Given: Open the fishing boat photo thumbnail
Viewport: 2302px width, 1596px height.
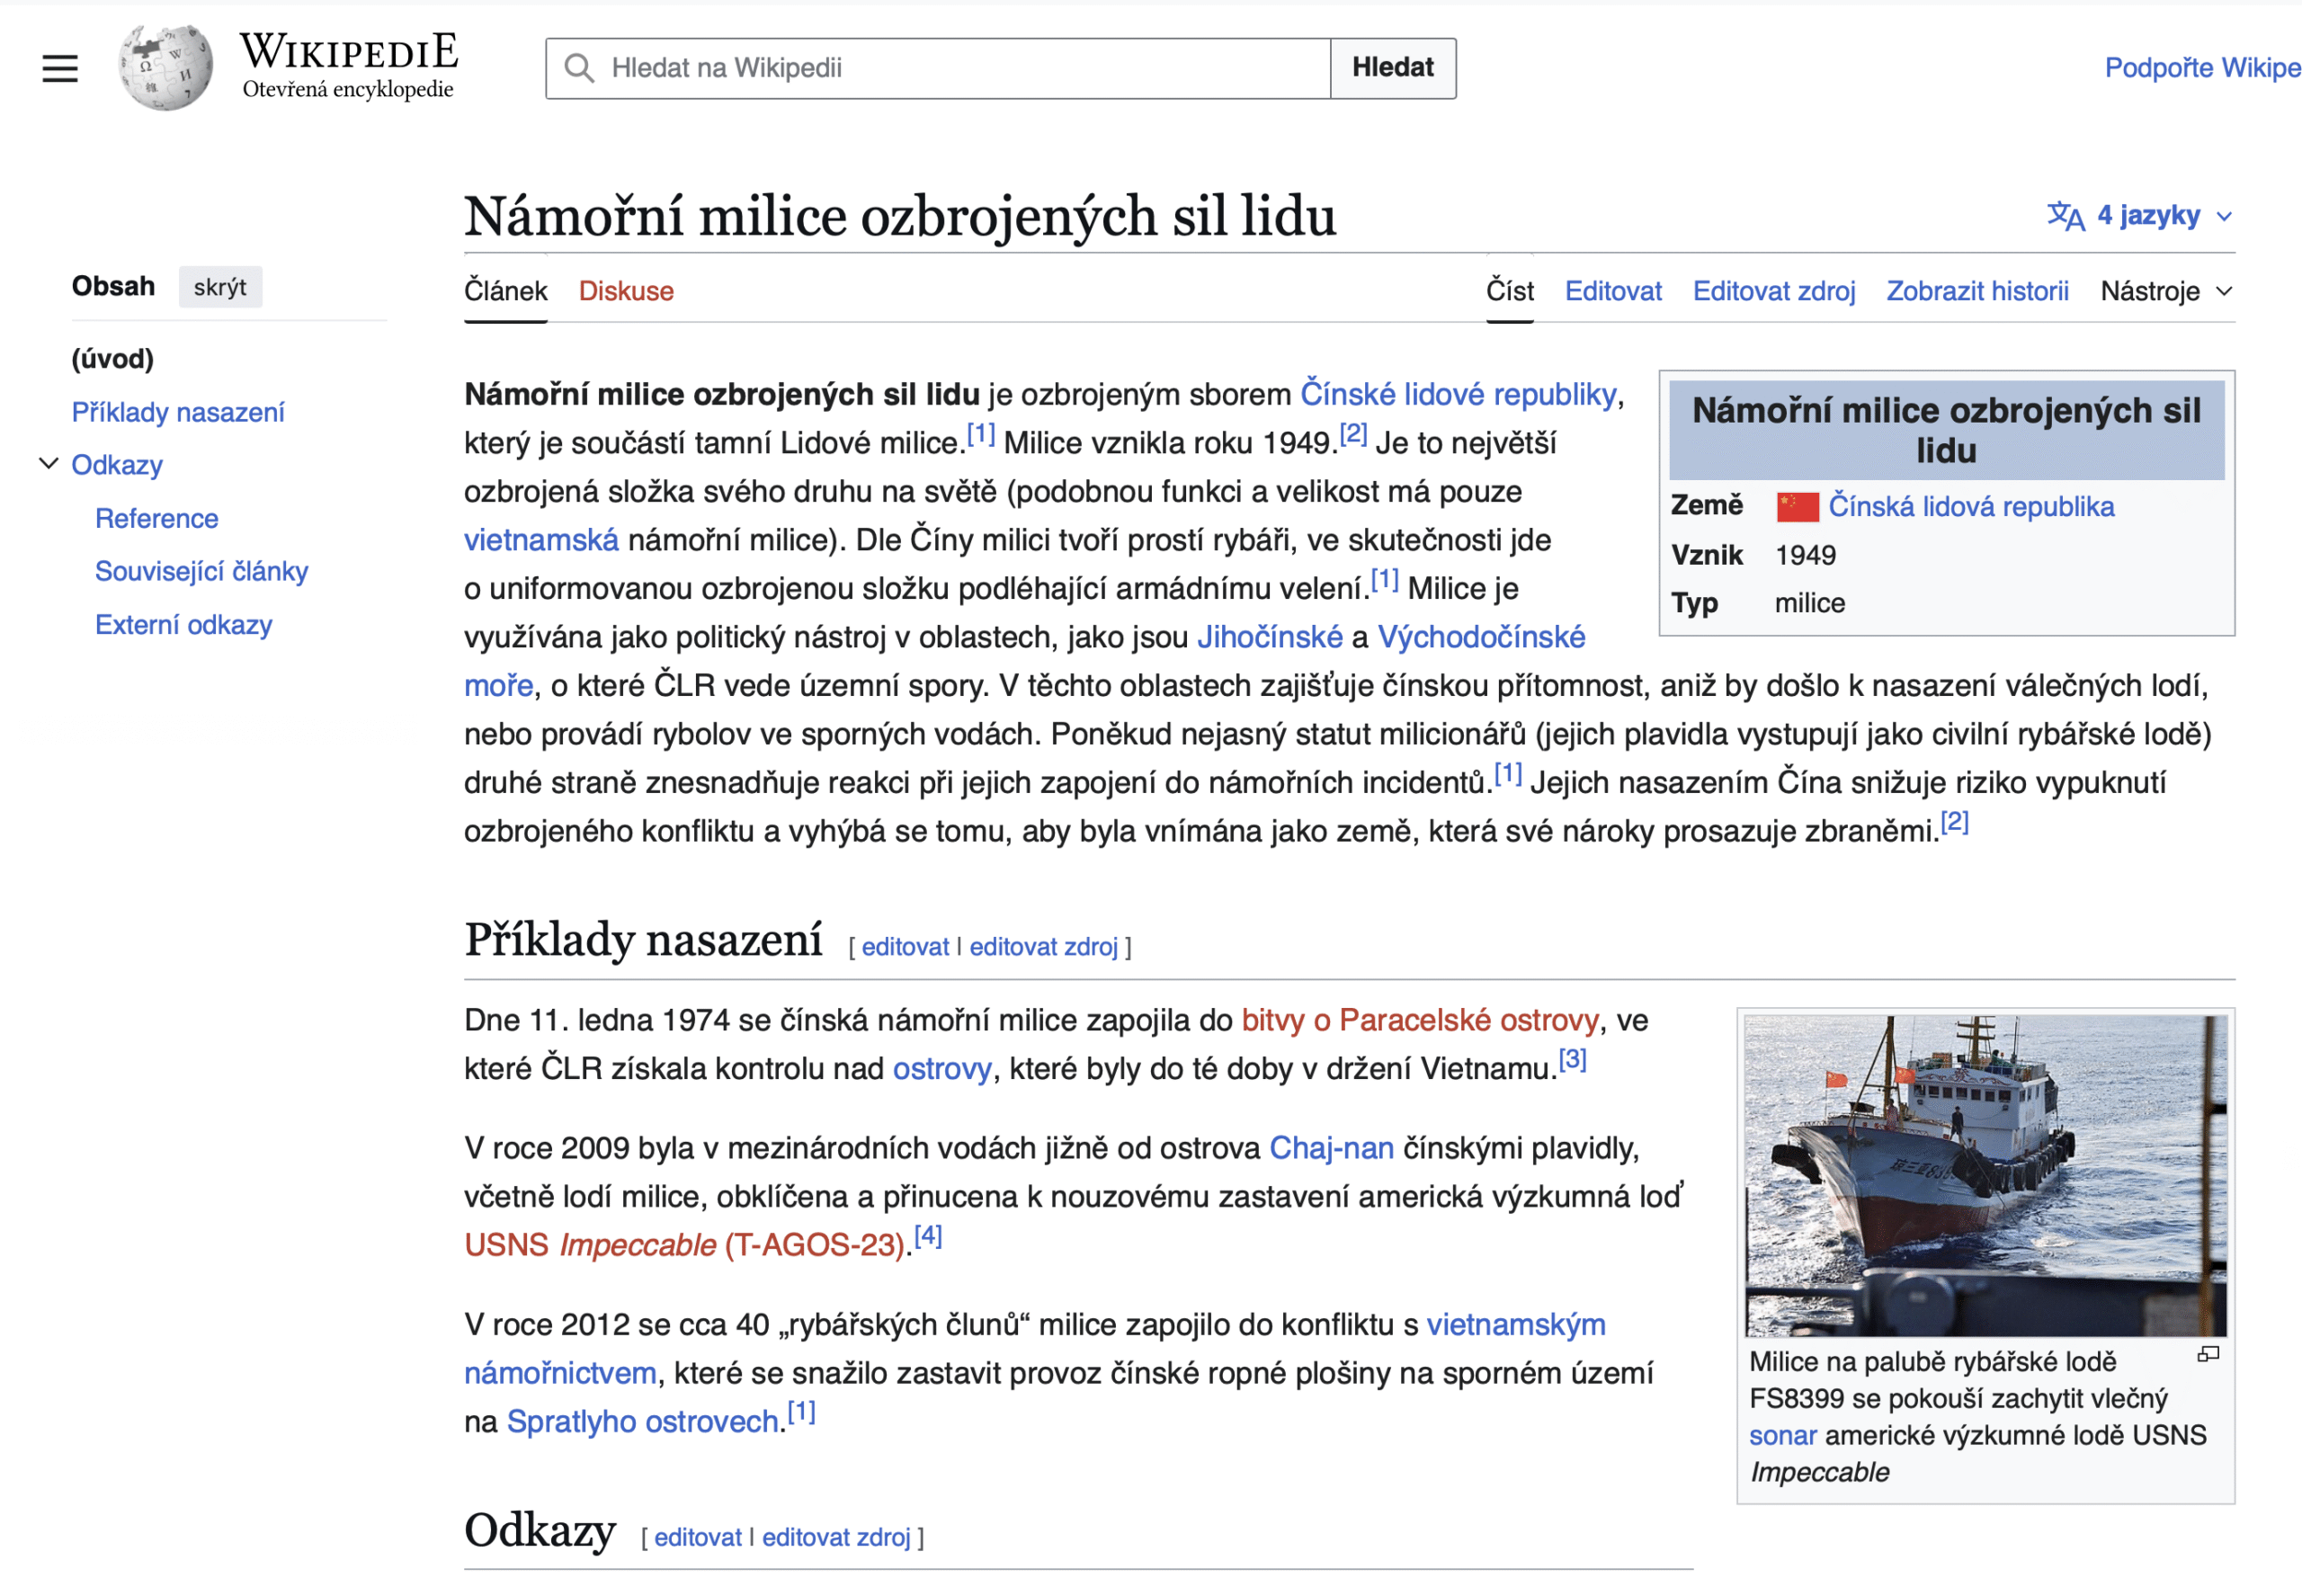Looking at the screenshot, I should [1985, 1175].
